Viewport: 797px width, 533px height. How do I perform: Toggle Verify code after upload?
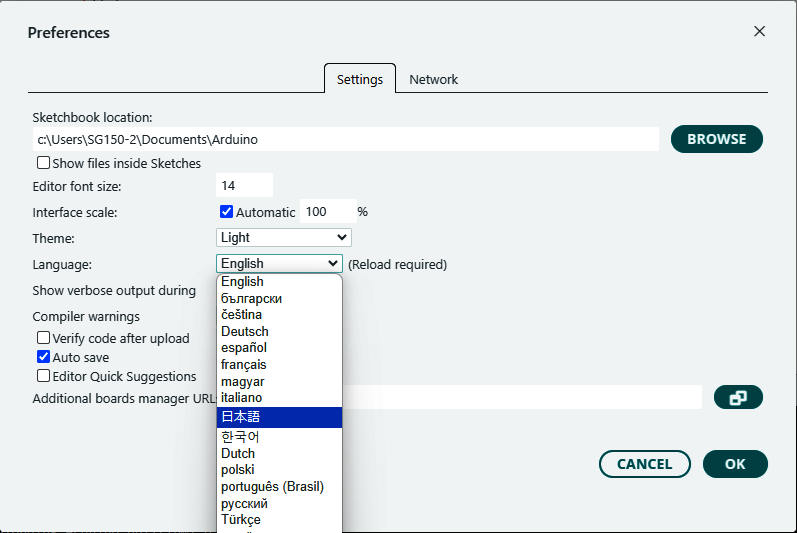click(44, 338)
